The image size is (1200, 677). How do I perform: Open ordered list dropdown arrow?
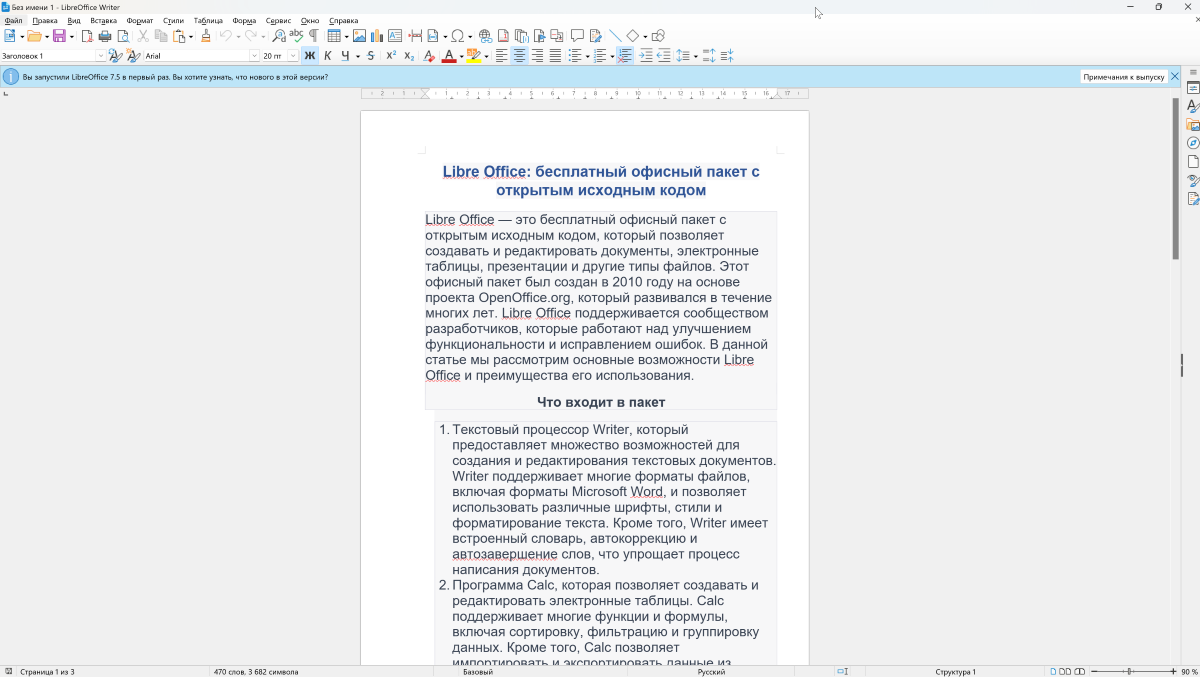coord(612,56)
